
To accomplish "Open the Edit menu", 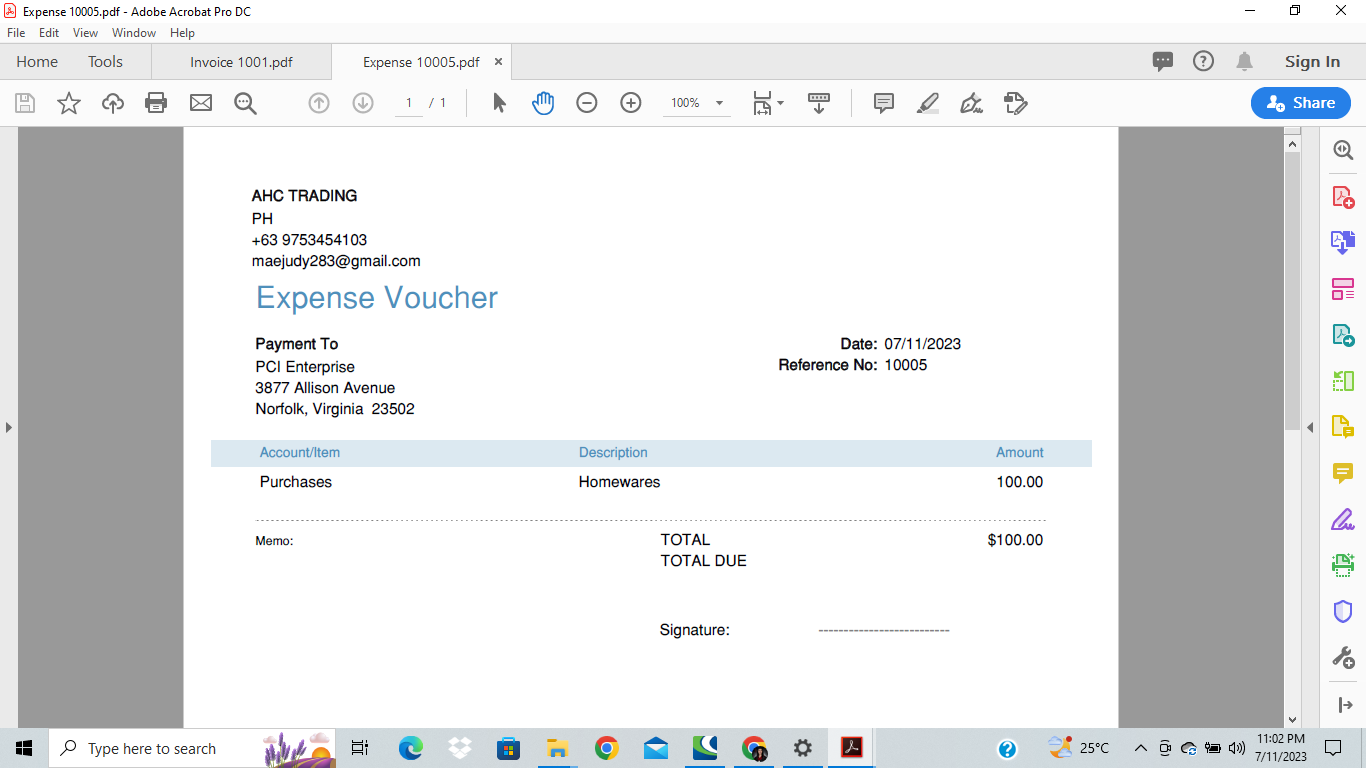I will click(x=49, y=33).
